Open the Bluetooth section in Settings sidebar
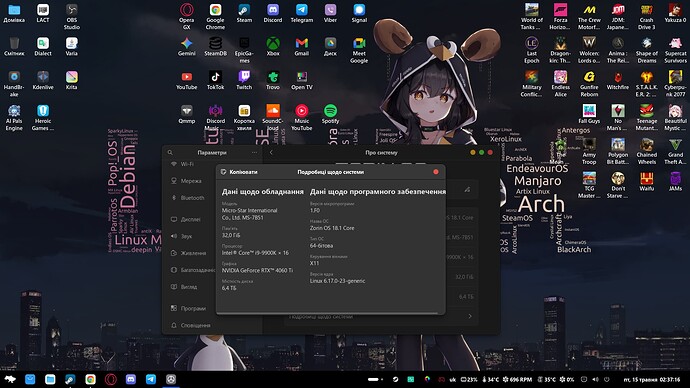This screenshot has height=388, width=690. 188,198
